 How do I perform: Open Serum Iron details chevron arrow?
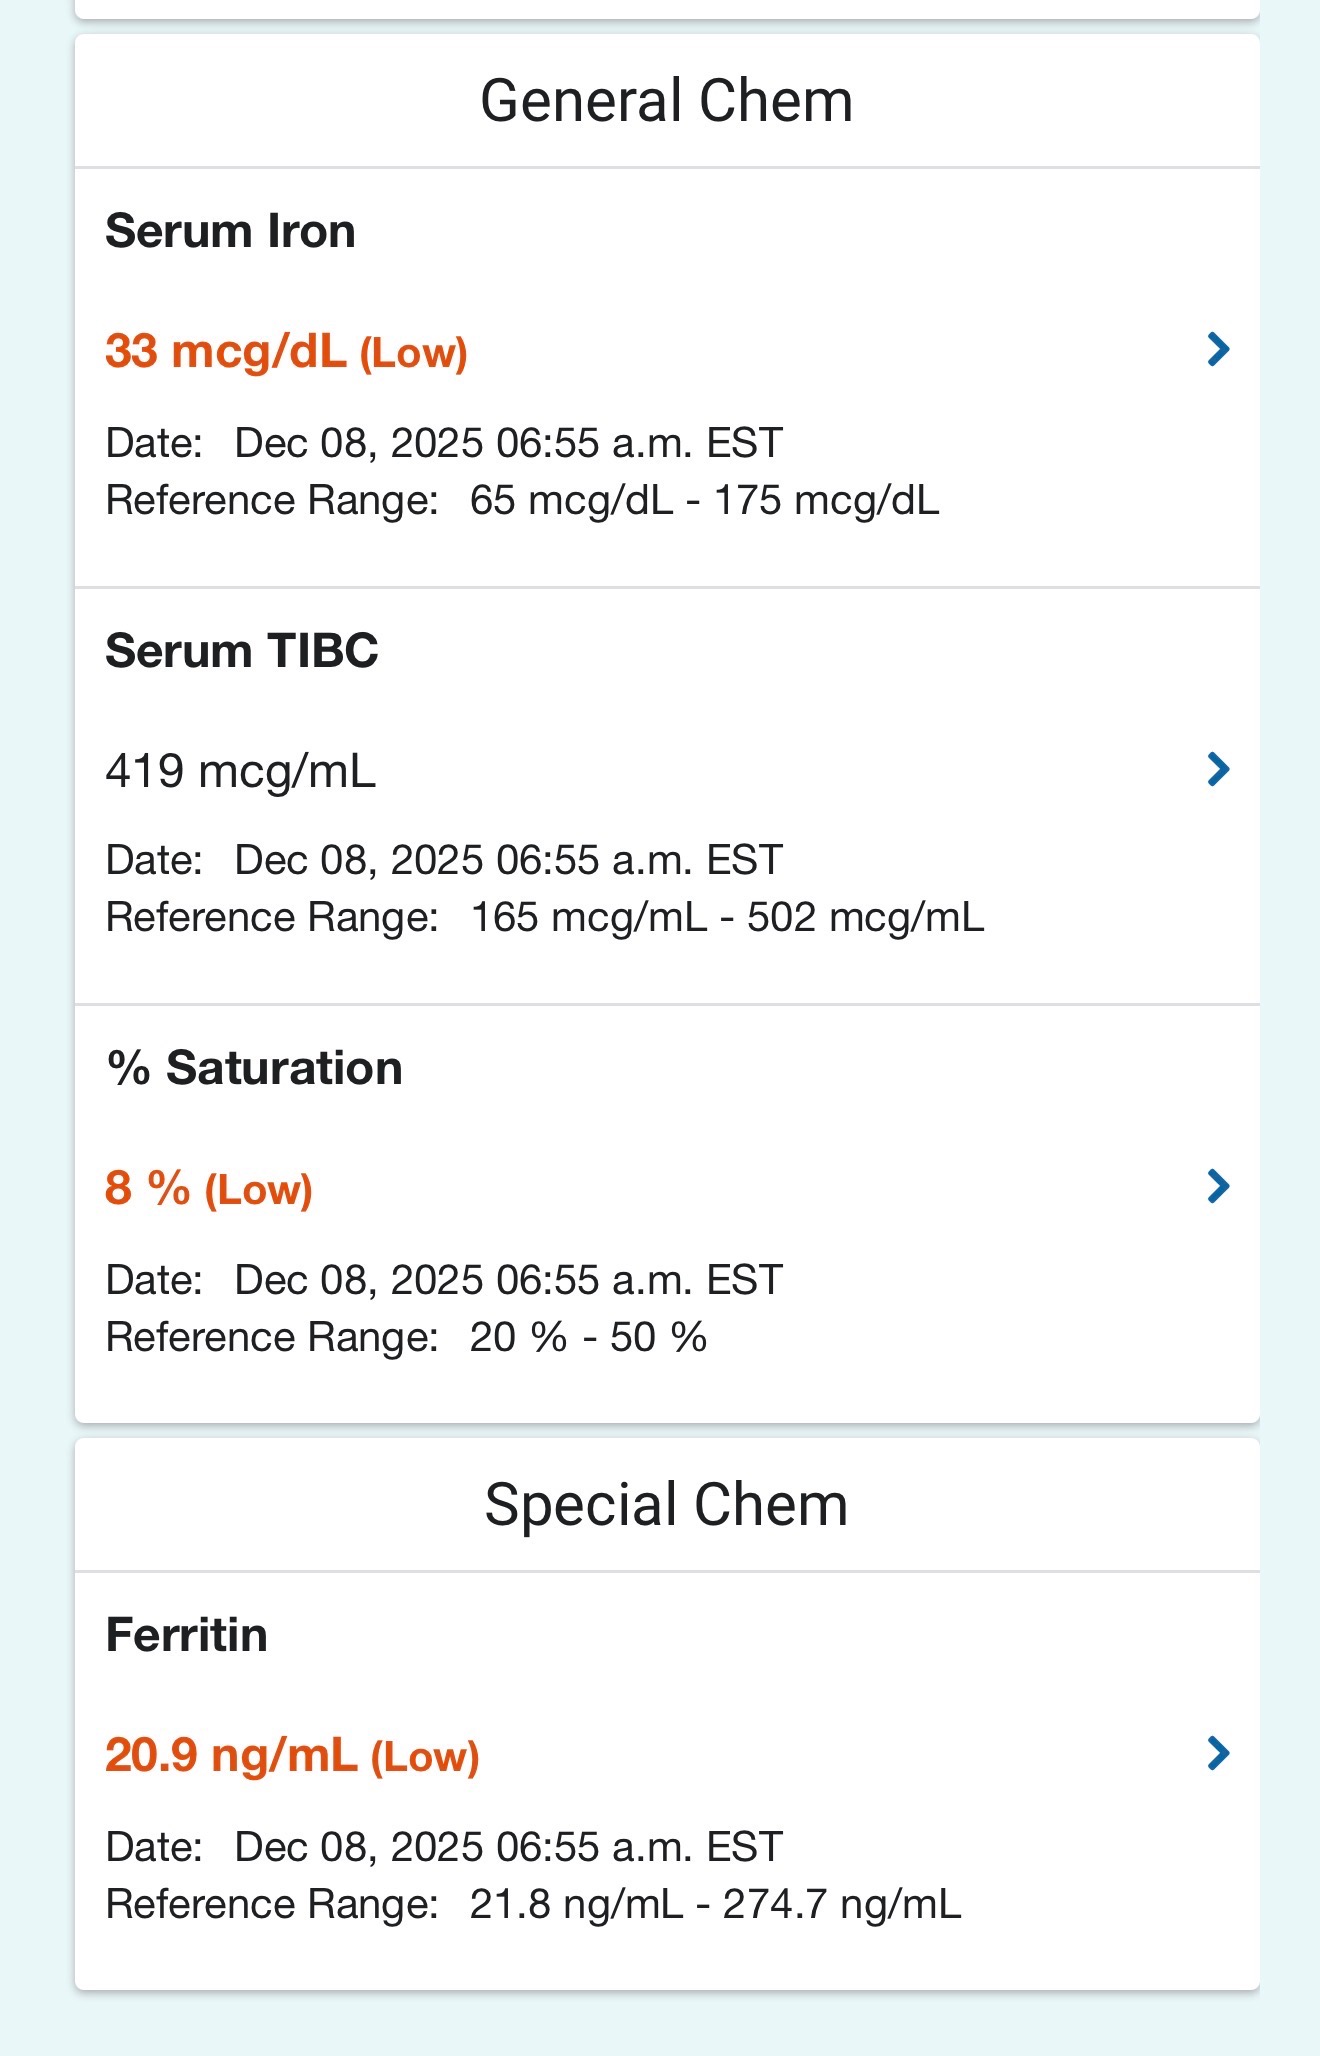click(1217, 350)
